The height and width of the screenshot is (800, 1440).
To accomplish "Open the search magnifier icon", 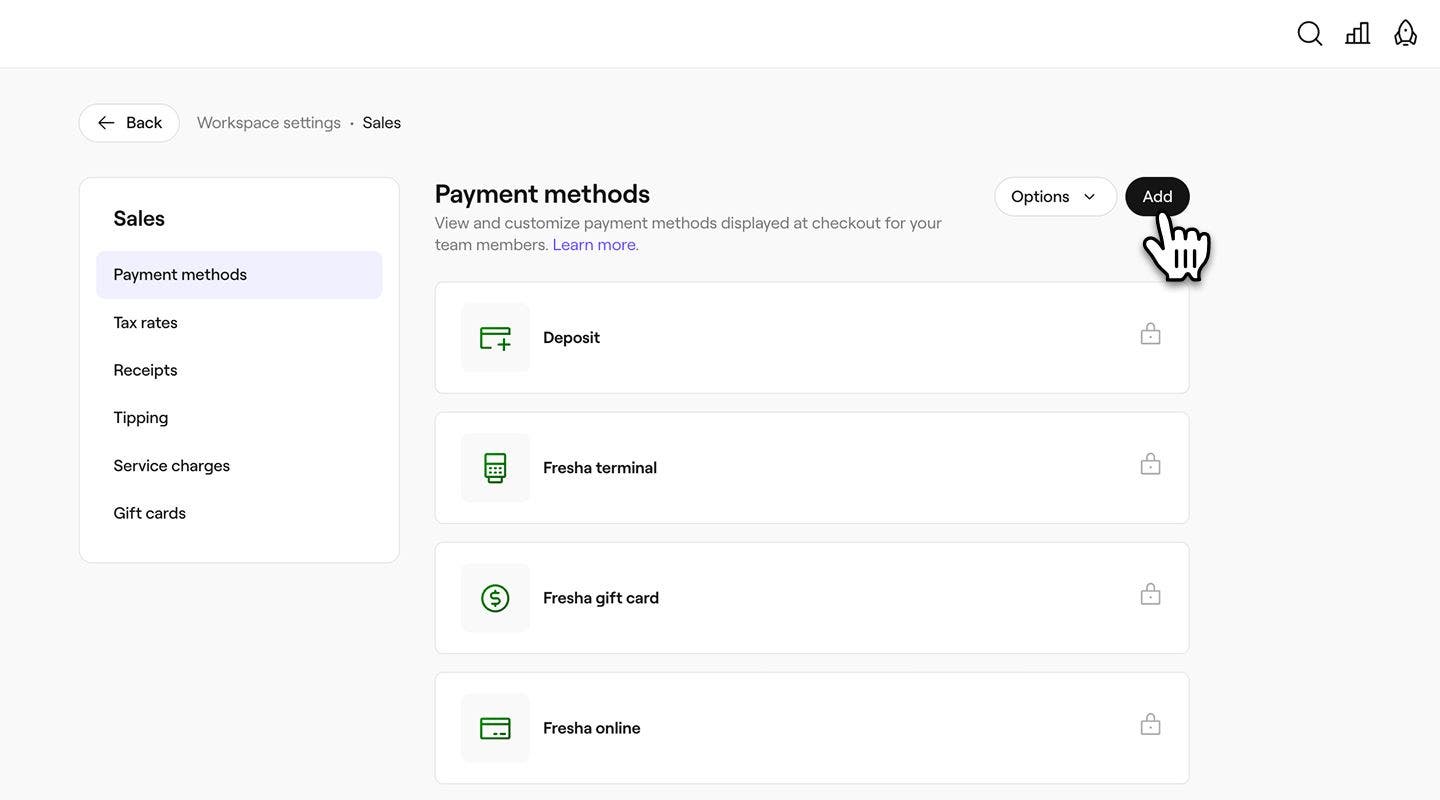I will click(x=1310, y=34).
